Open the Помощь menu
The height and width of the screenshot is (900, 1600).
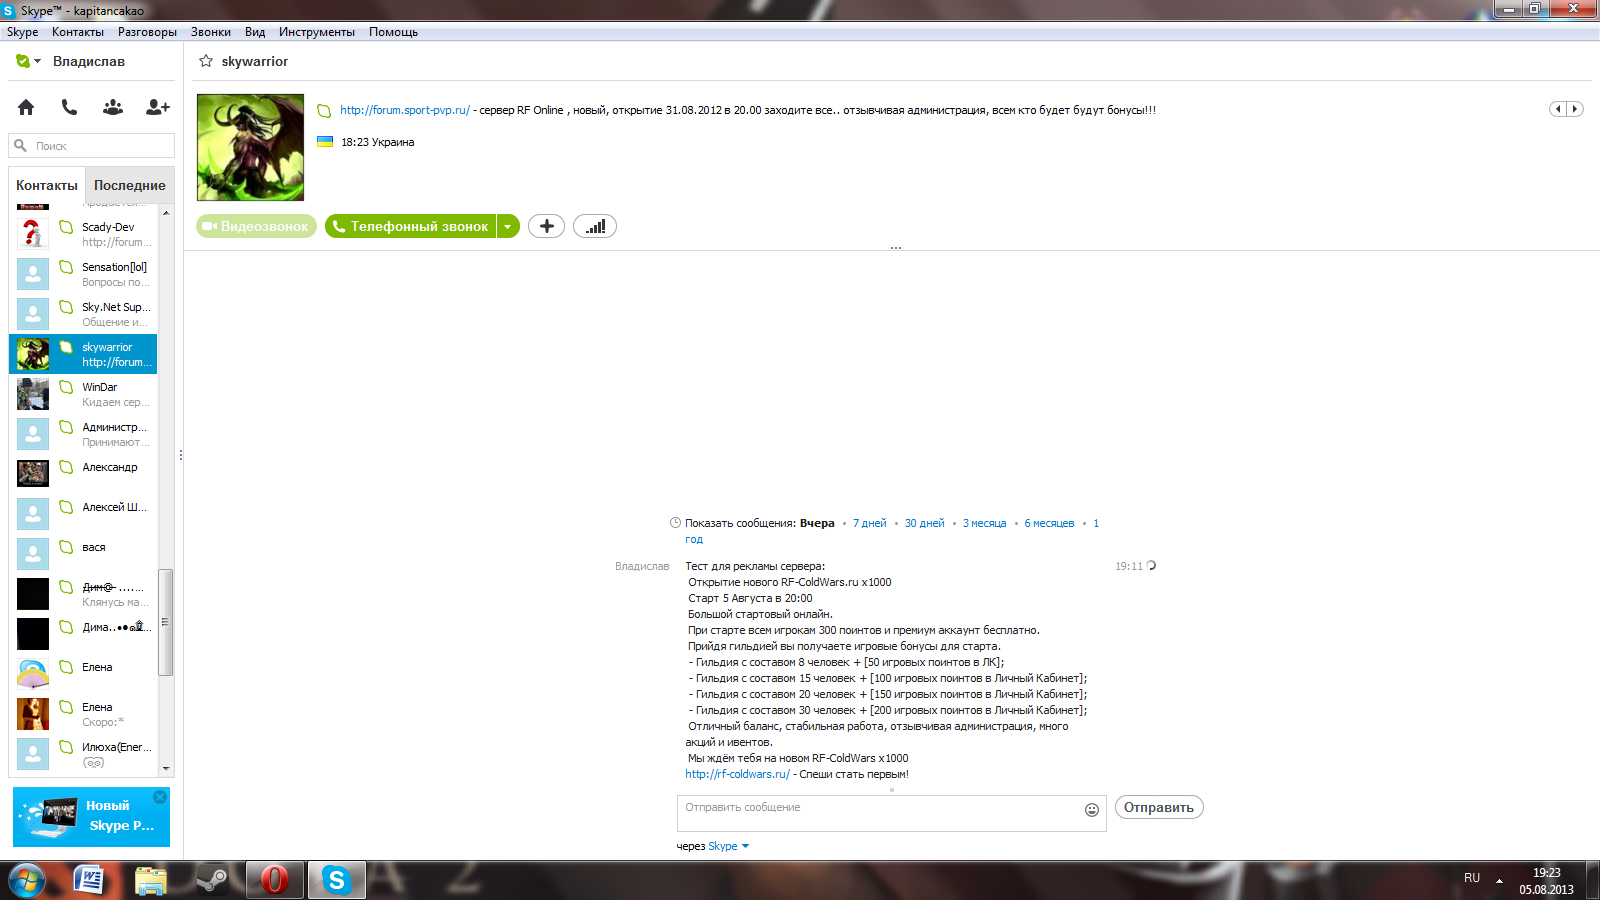(393, 32)
